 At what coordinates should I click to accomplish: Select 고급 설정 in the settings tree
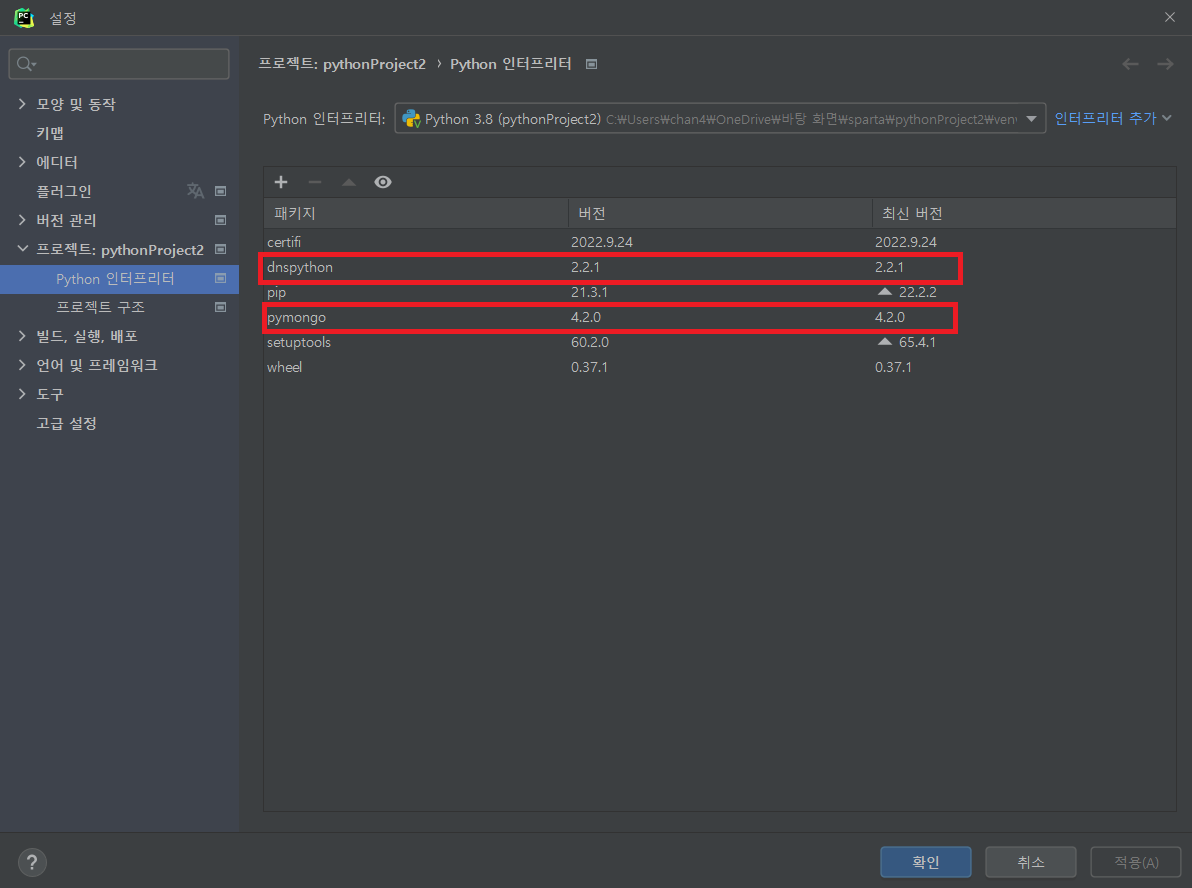(x=67, y=423)
